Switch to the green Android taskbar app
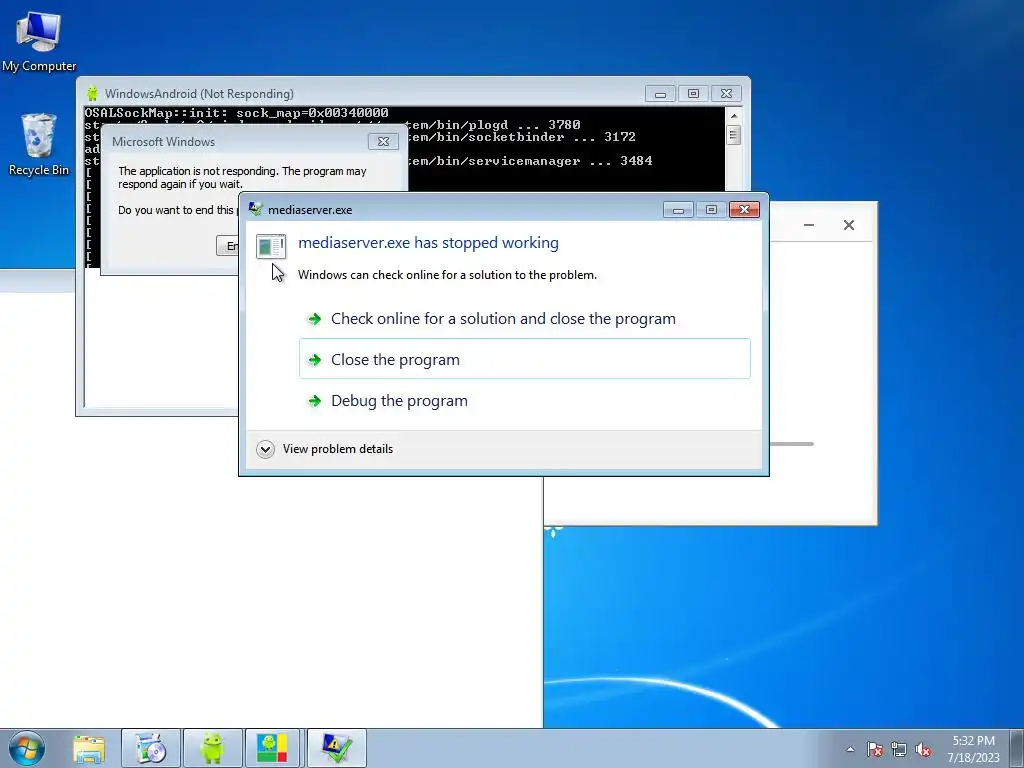 pyautogui.click(x=212, y=748)
